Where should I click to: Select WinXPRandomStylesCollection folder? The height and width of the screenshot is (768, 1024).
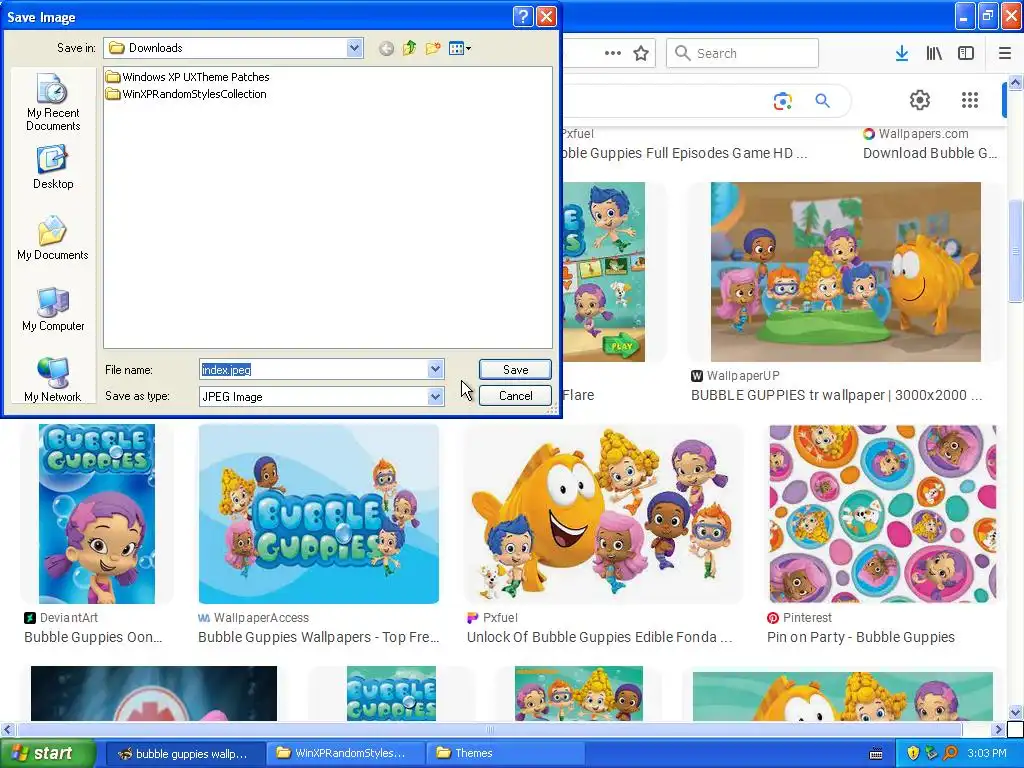click(x=187, y=94)
